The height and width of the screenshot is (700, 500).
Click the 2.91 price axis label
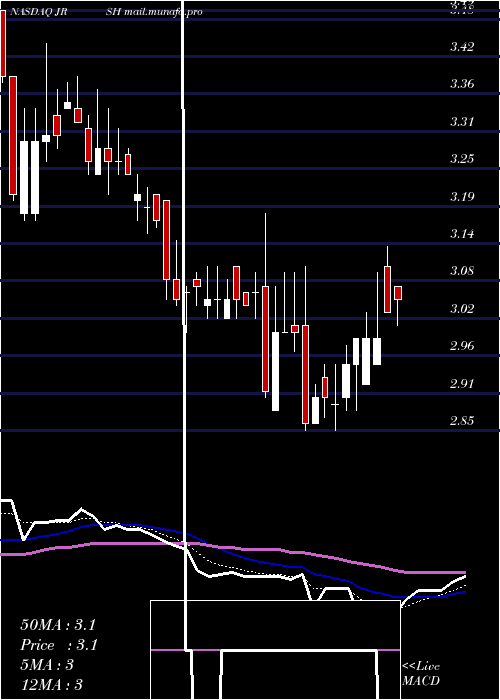coord(462,383)
